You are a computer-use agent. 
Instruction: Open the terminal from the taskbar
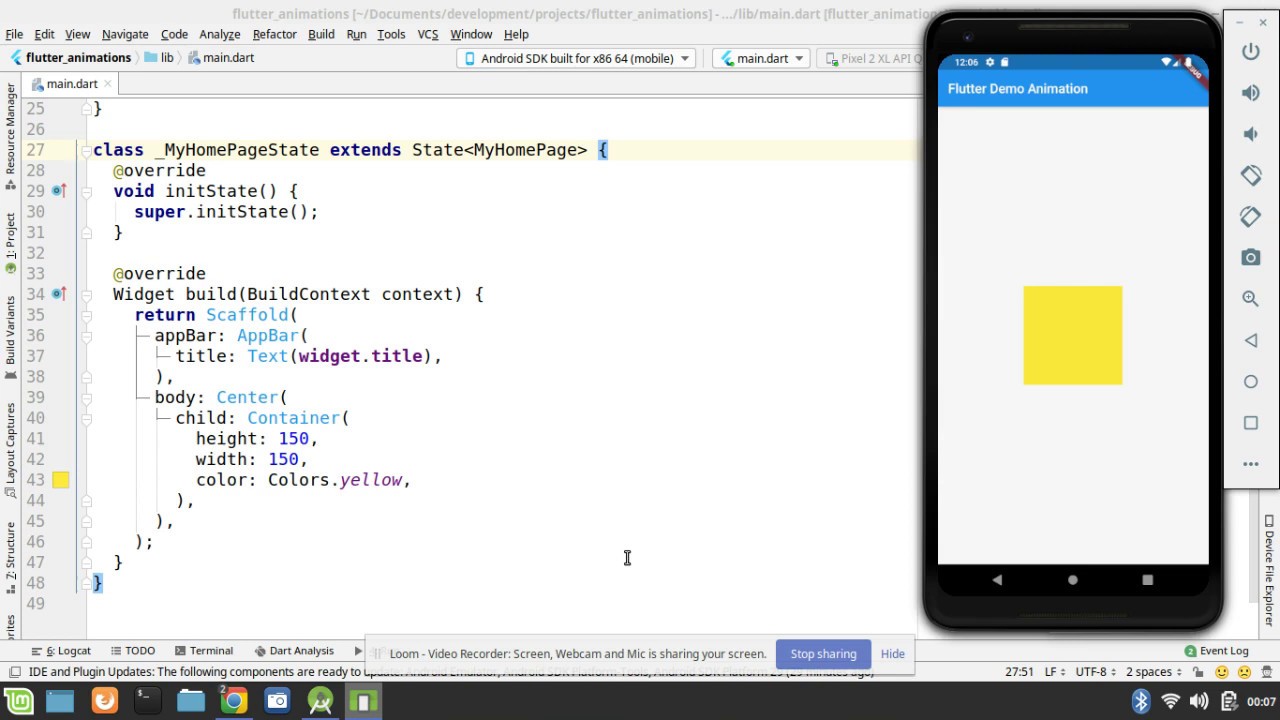click(x=146, y=701)
